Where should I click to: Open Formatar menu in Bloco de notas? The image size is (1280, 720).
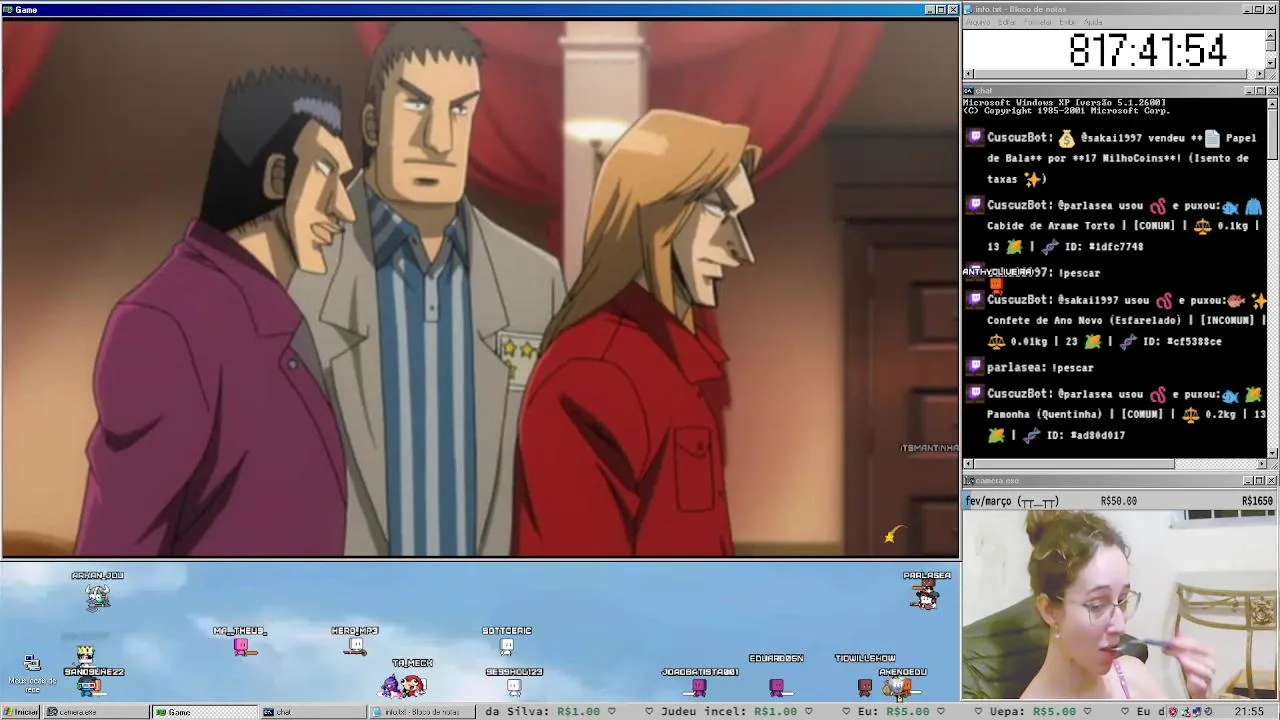(1038, 22)
